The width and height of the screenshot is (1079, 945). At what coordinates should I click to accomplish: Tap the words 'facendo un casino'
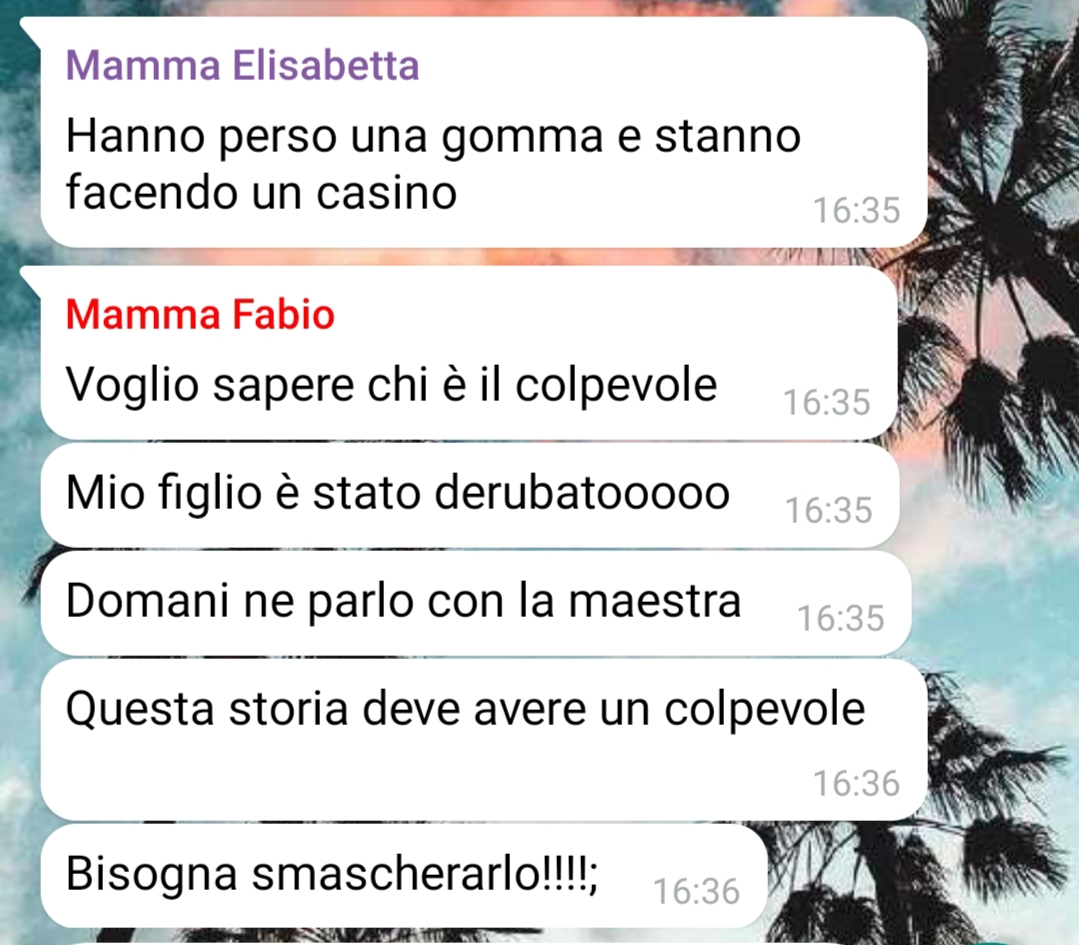pyautogui.click(x=261, y=192)
